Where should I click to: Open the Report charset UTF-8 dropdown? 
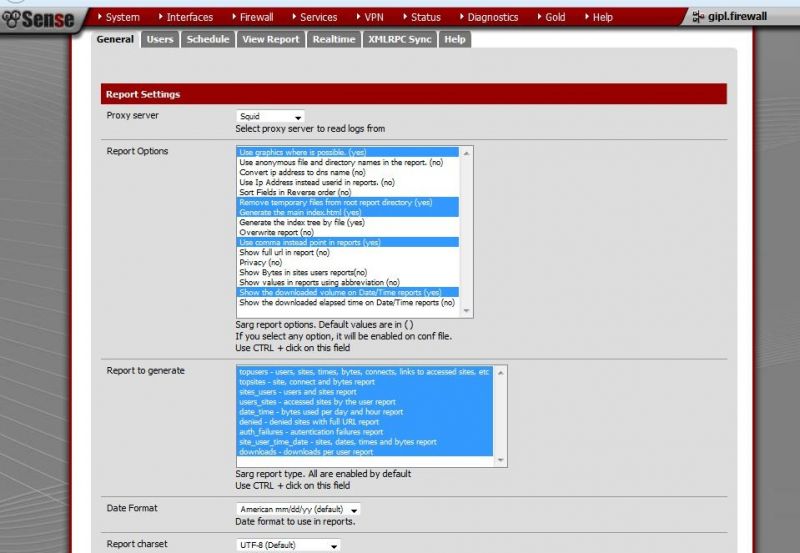pos(288,545)
